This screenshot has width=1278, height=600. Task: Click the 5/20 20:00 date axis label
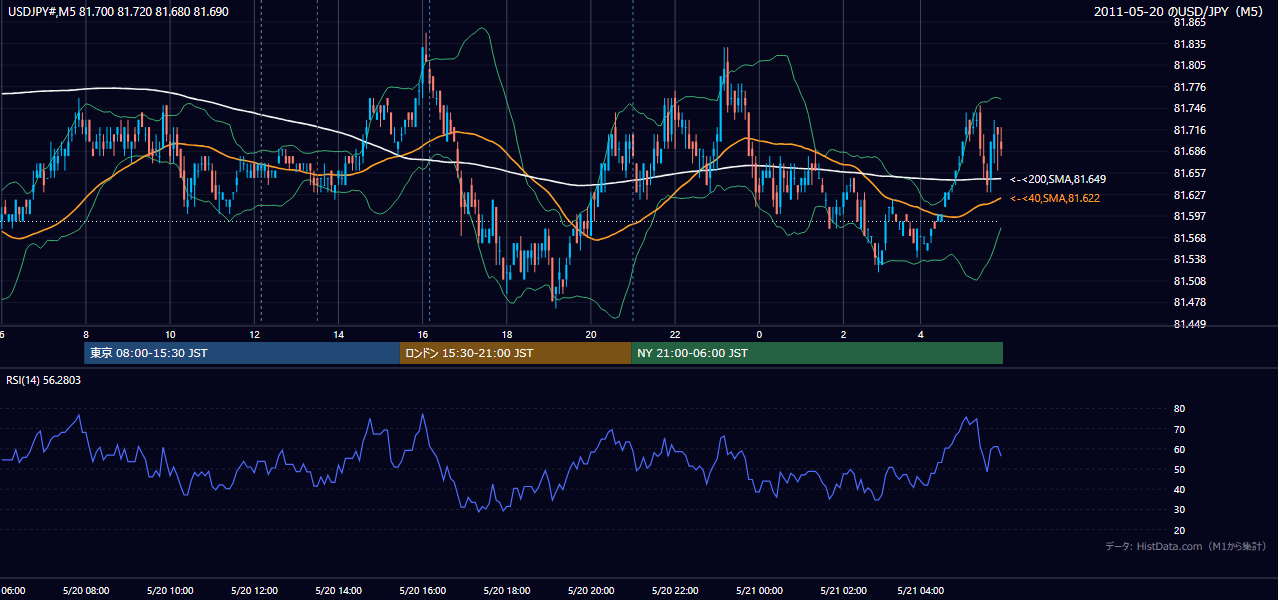[590, 591]
